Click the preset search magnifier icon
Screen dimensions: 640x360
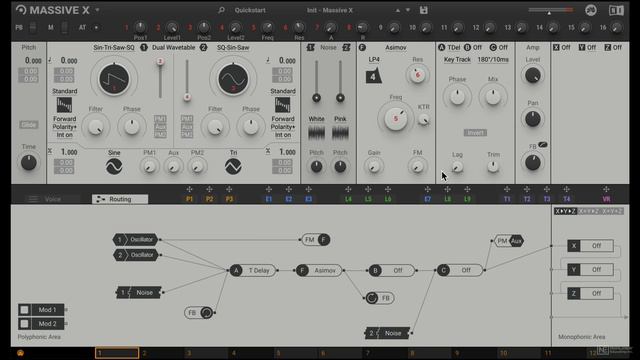pos(221,10)
